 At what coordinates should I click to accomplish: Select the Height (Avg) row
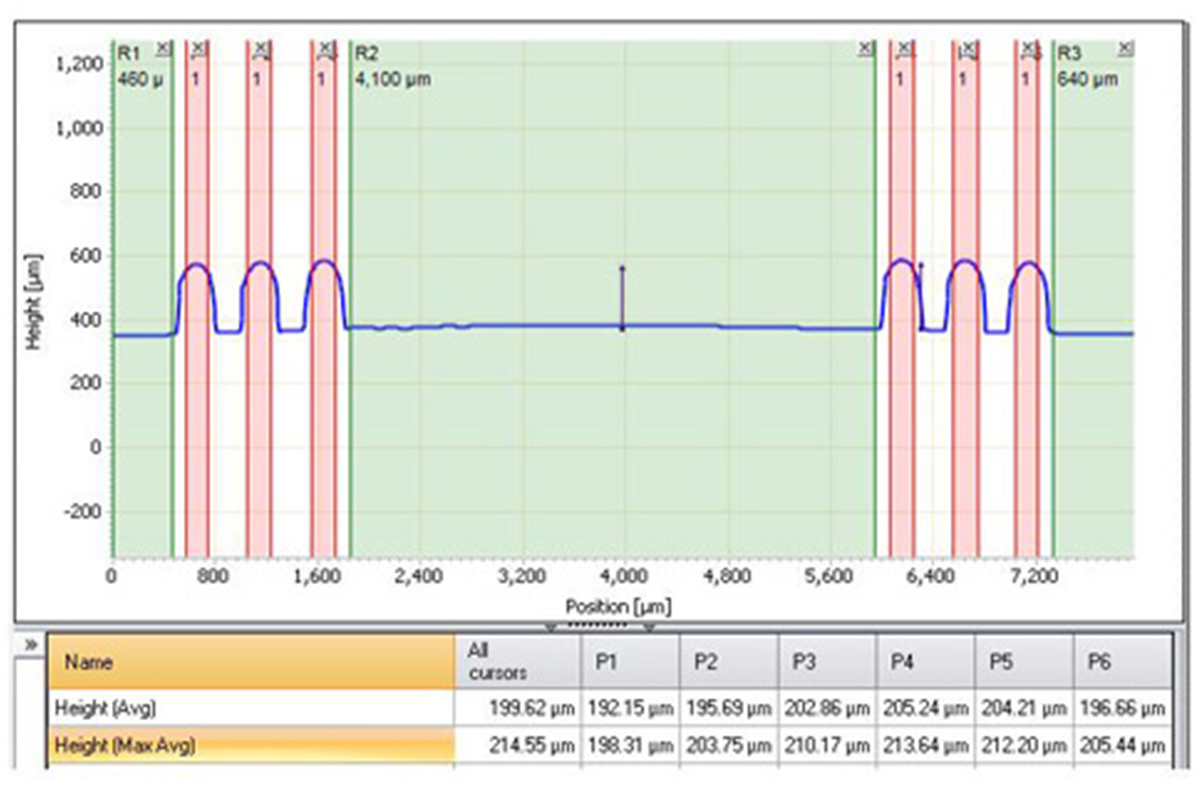click(250, 709)
